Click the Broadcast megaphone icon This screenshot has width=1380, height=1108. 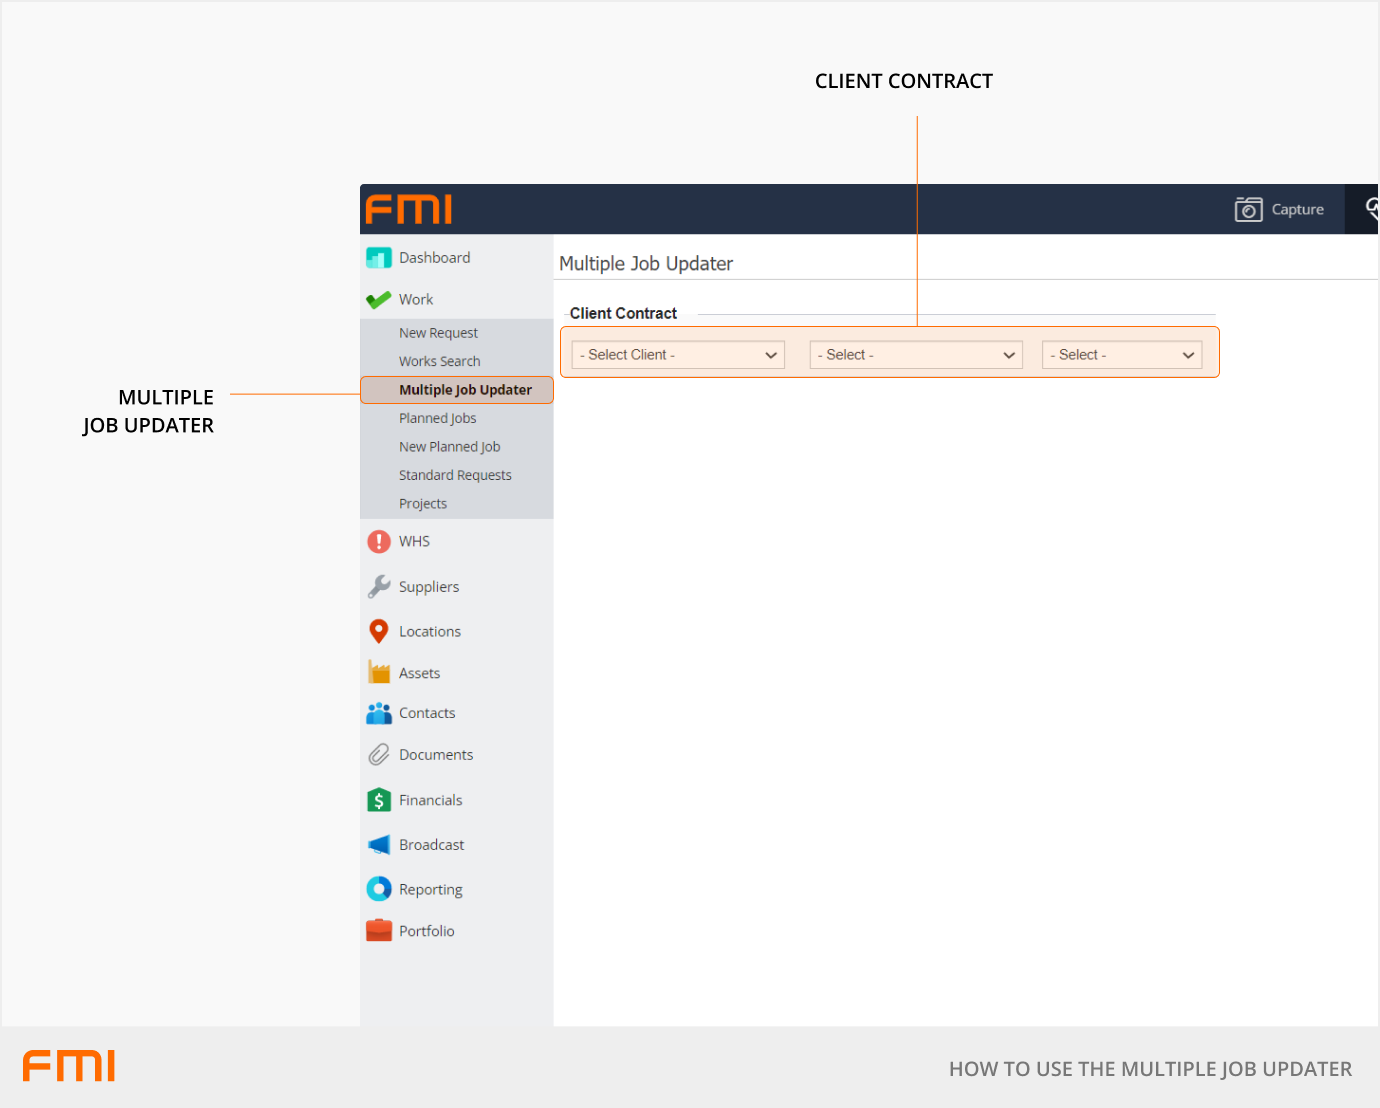pyautogui.click(x=379, y=845)
